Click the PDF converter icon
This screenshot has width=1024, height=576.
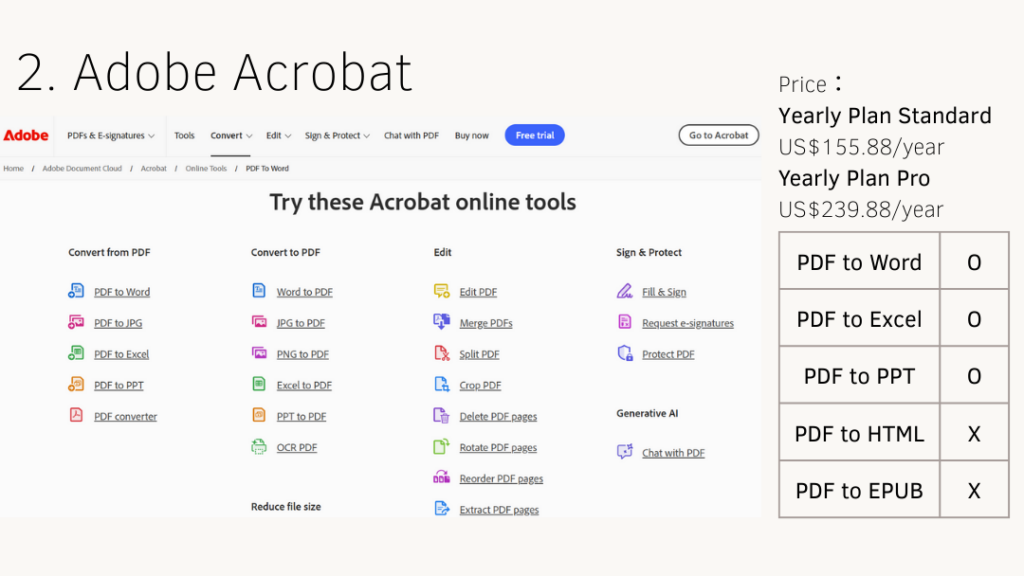[x=76, y=415]
